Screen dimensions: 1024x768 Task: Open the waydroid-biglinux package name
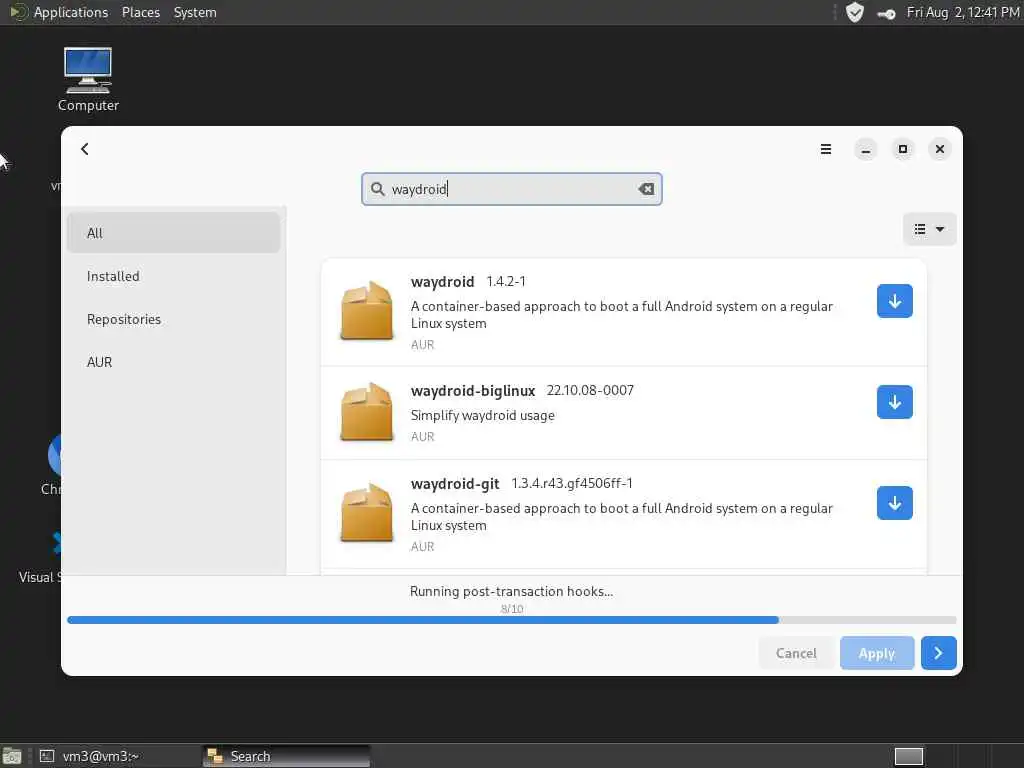473,391
